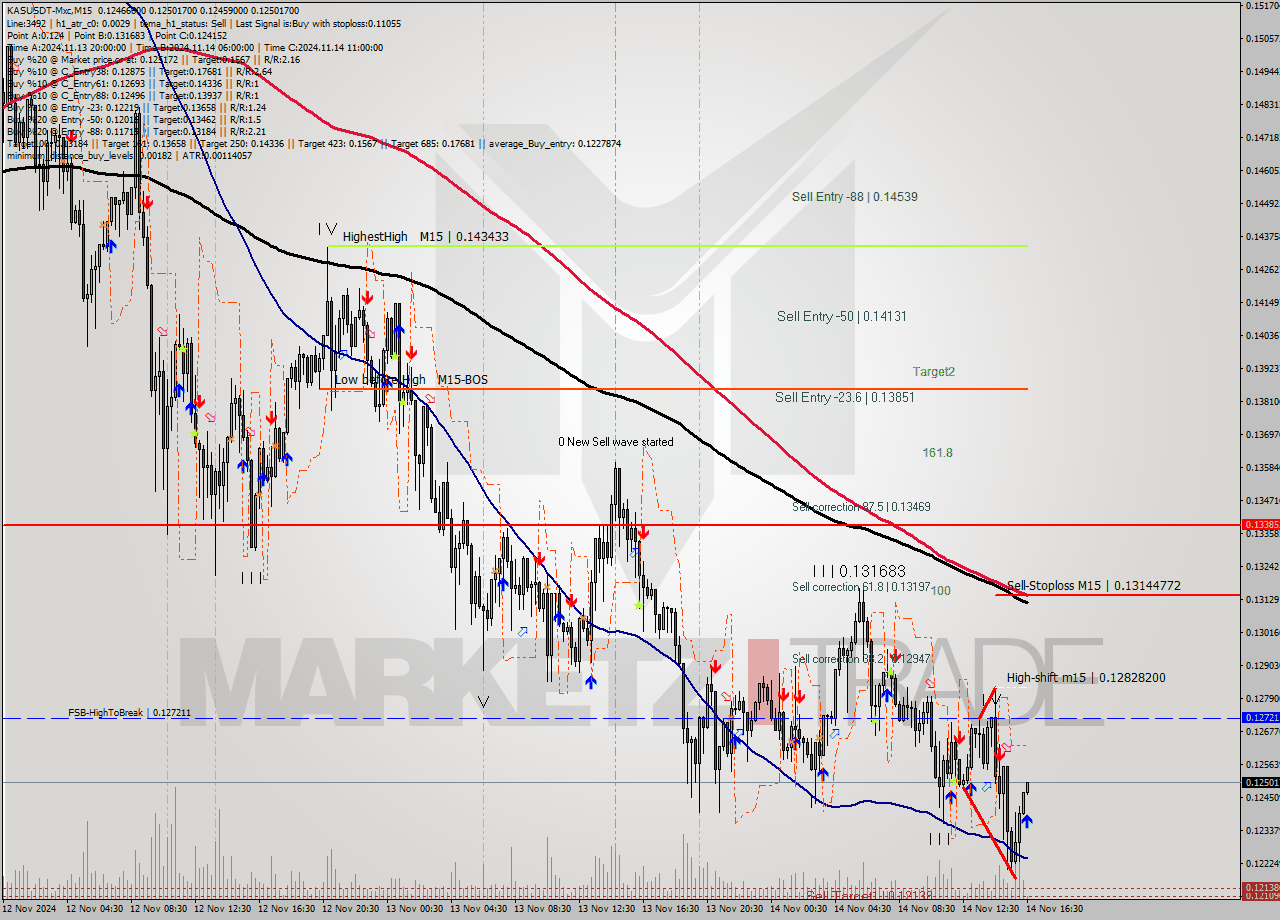Viewport: 1280px width, 920px height.
Task: Click the 'Sell Entry -50 | 0.14131' label
Action: point(842,316)
